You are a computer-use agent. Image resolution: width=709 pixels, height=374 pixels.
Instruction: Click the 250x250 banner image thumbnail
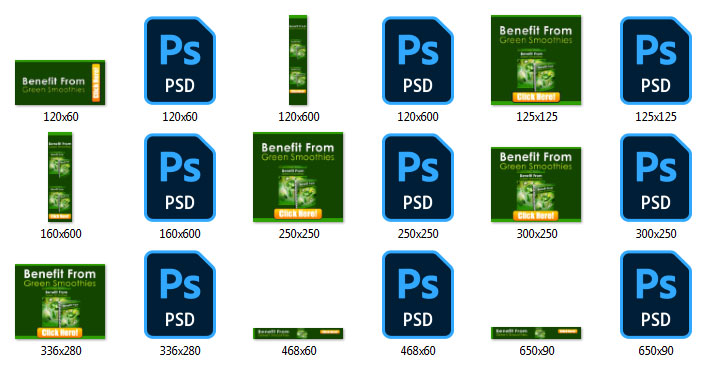point(298,177)
